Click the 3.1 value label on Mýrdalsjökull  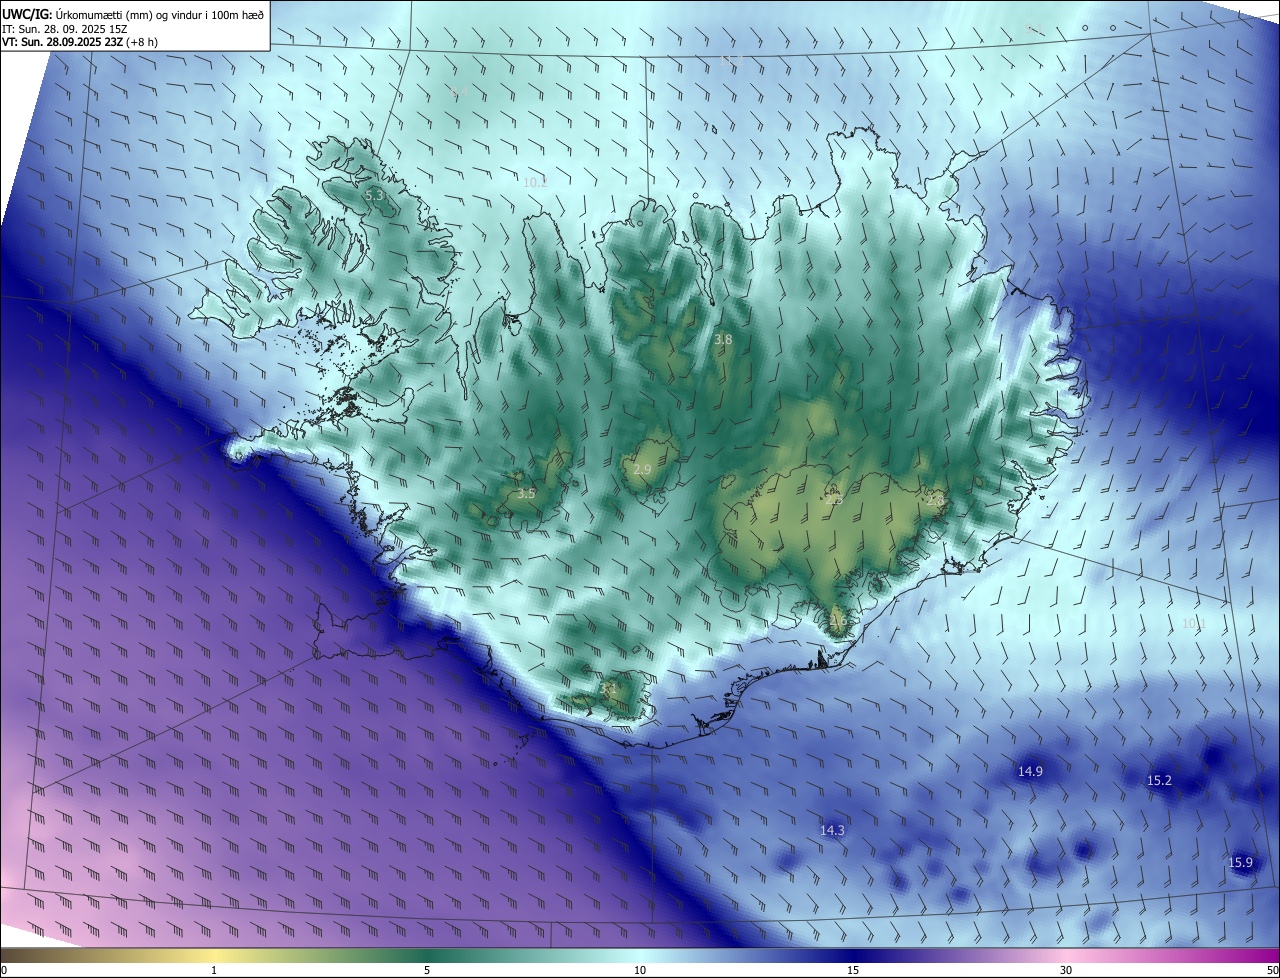point(608,688)
